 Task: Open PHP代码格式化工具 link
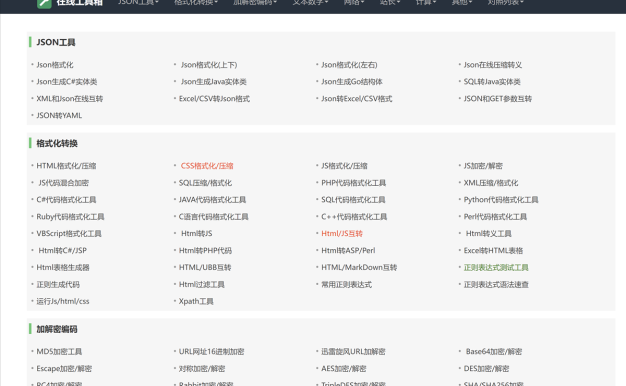point(353,183)
